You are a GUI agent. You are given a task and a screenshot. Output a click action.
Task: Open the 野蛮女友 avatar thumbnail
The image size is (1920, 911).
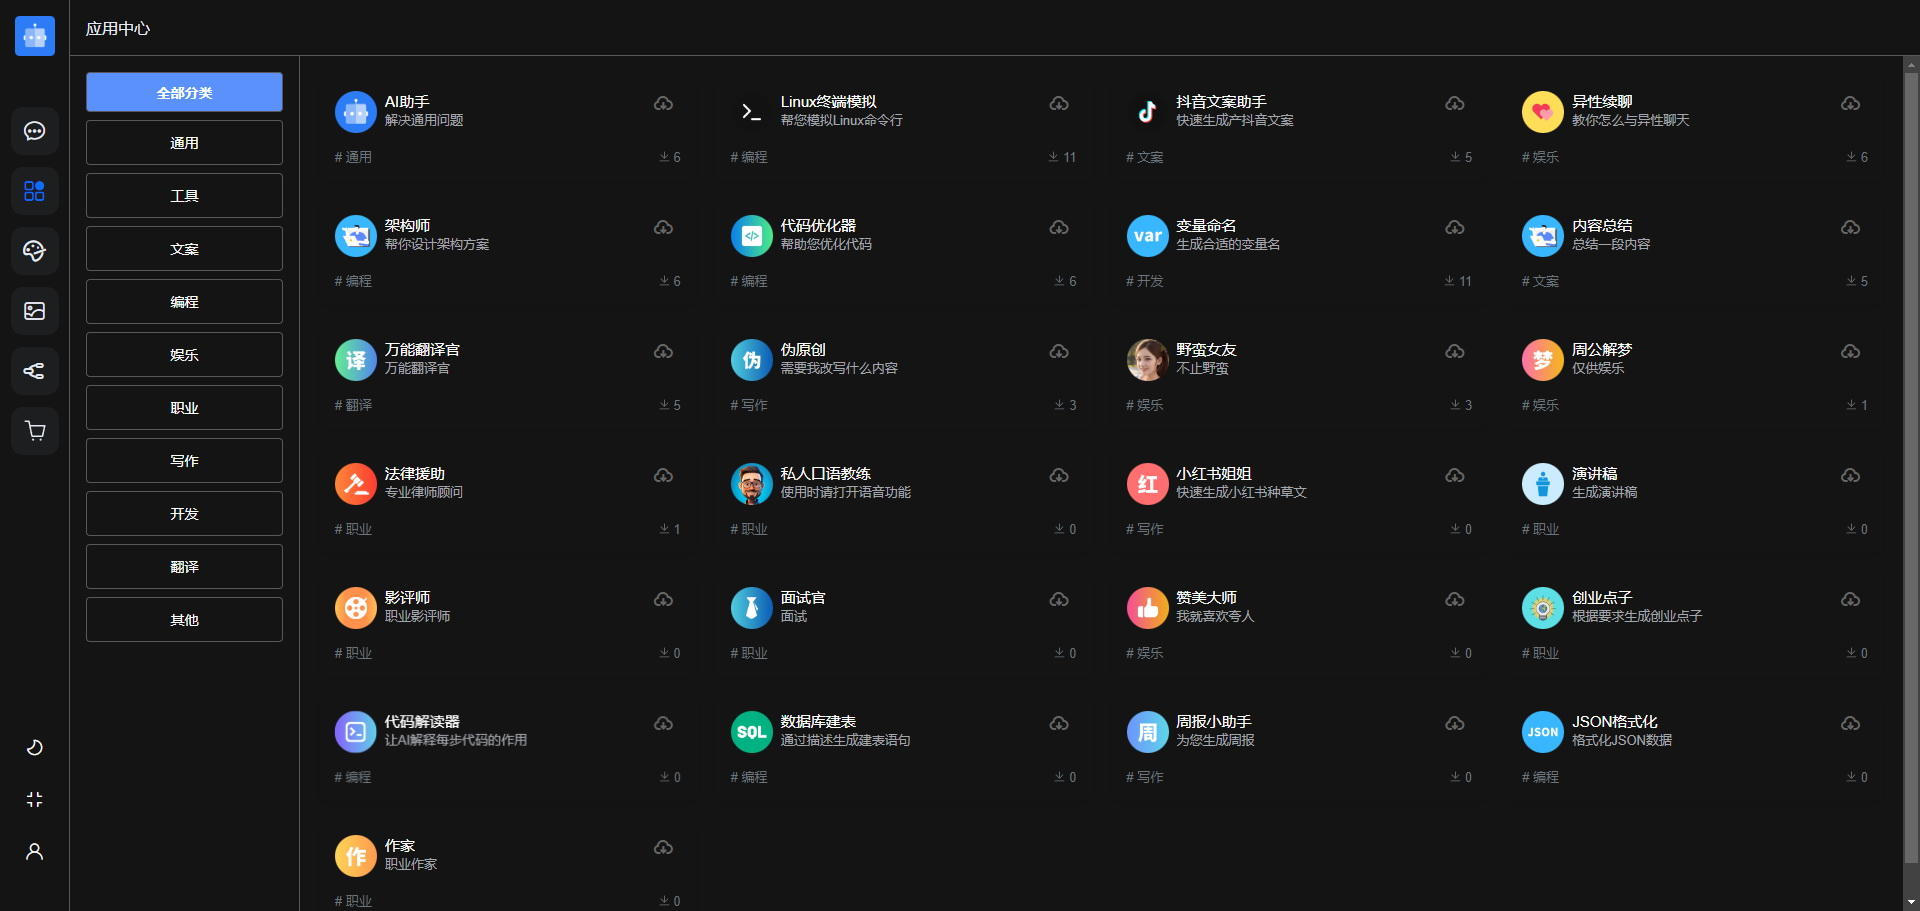(1147, 360)
